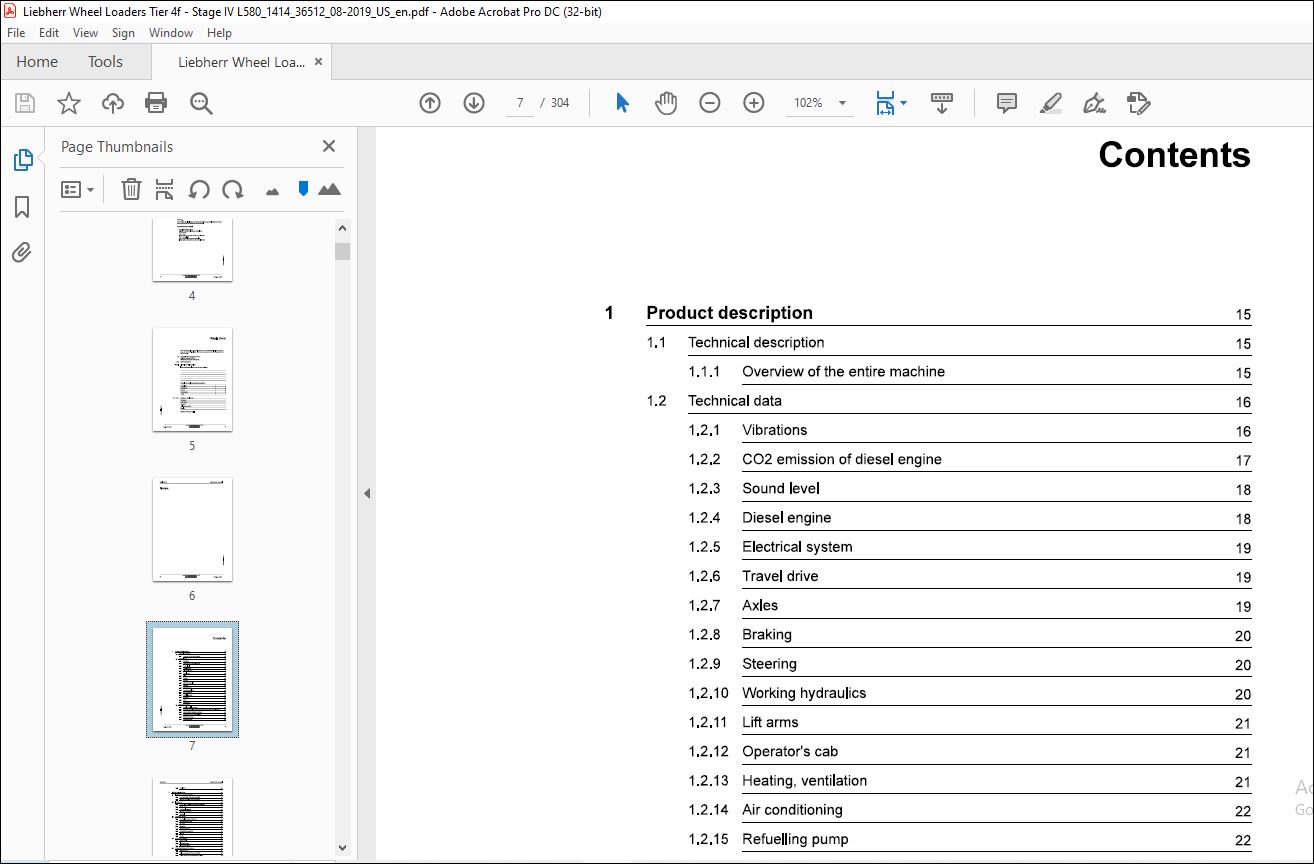This screenshot has width=1314, height=864.
Task: Open the zoom level 102% dropdown
Action: pyautogui.click(x=842, y=103)
